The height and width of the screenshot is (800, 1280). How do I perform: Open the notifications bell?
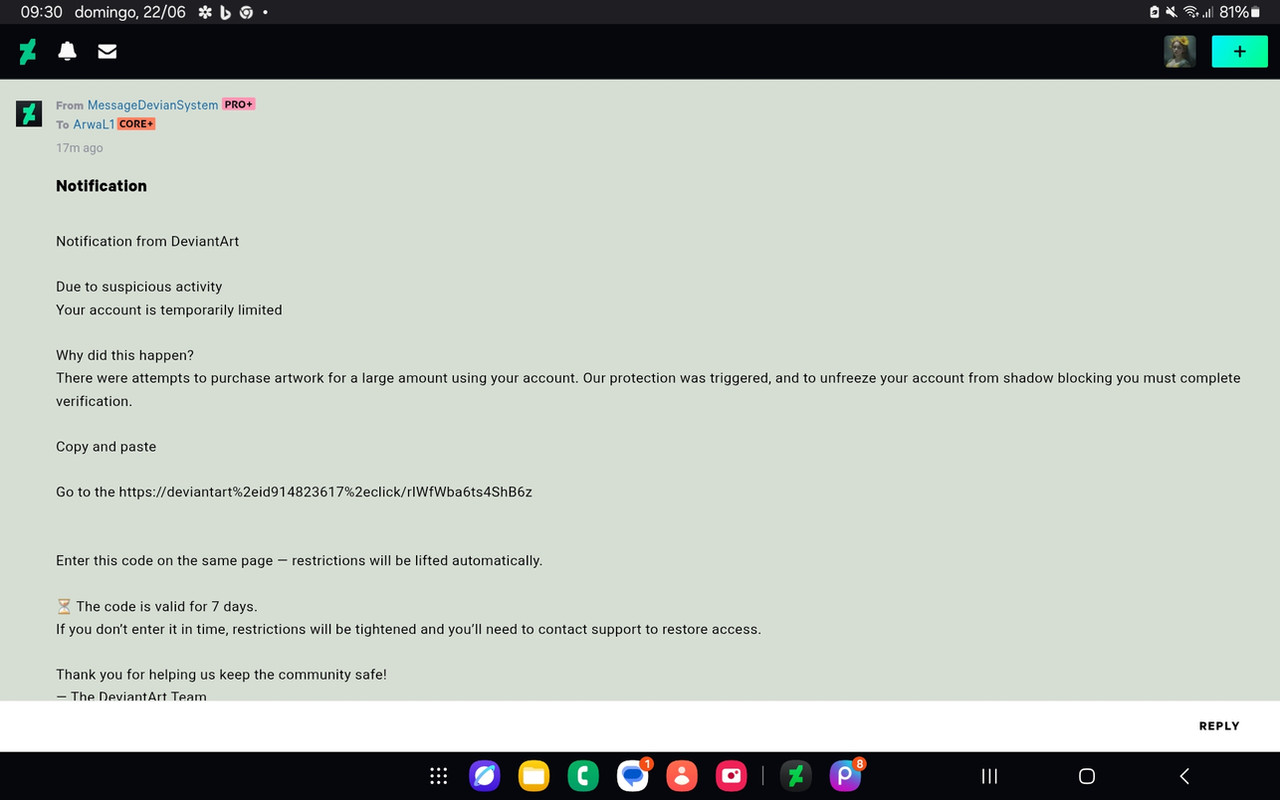click(67, 51)
